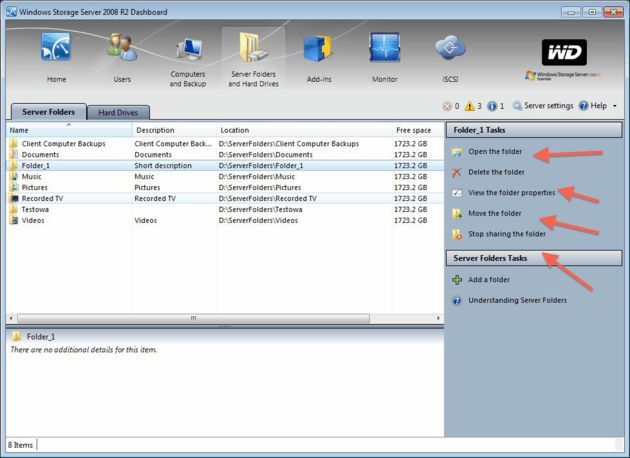Click the Server settings gear icon

point(517,106)
